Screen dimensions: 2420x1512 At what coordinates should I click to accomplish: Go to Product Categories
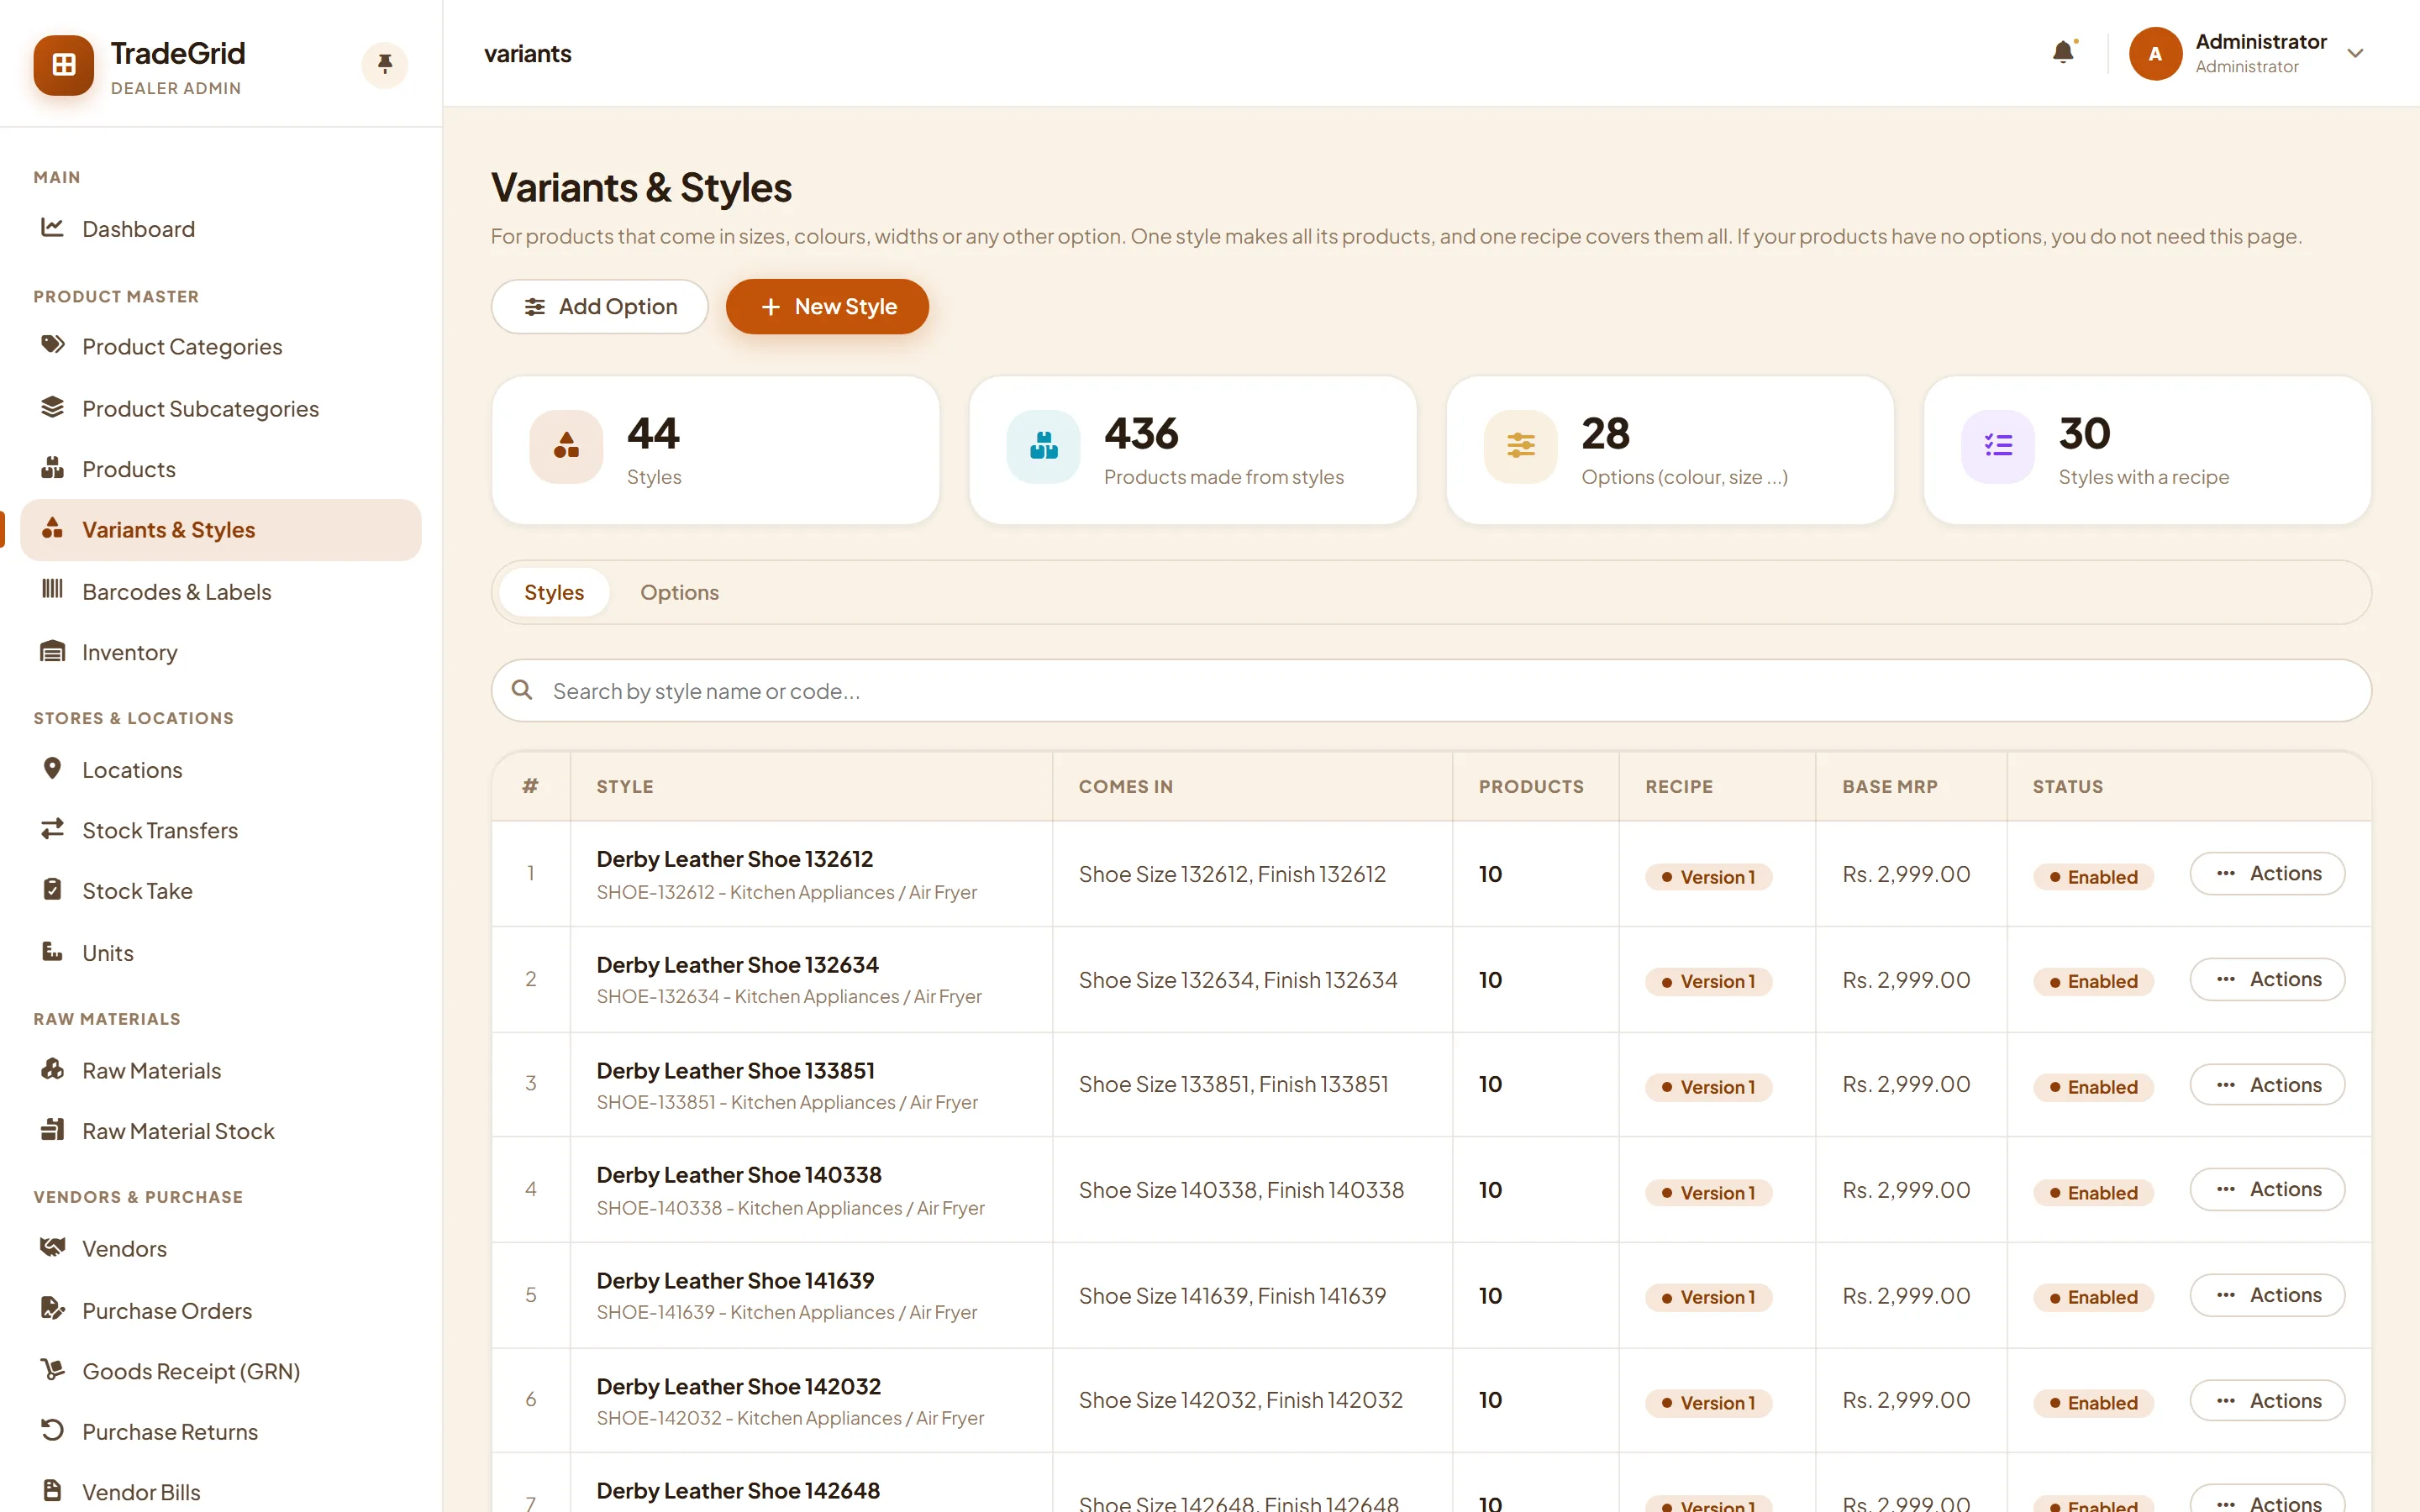221,346
